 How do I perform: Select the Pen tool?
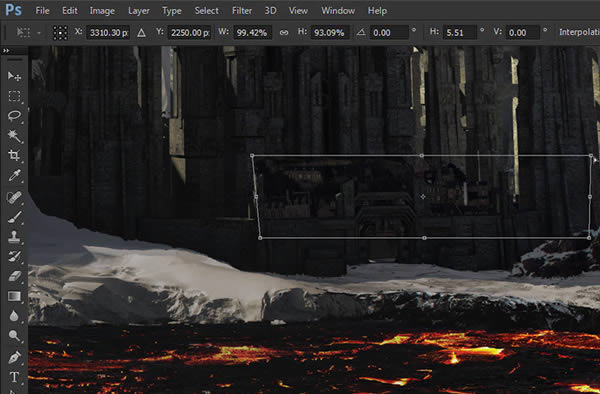point(15,357)
